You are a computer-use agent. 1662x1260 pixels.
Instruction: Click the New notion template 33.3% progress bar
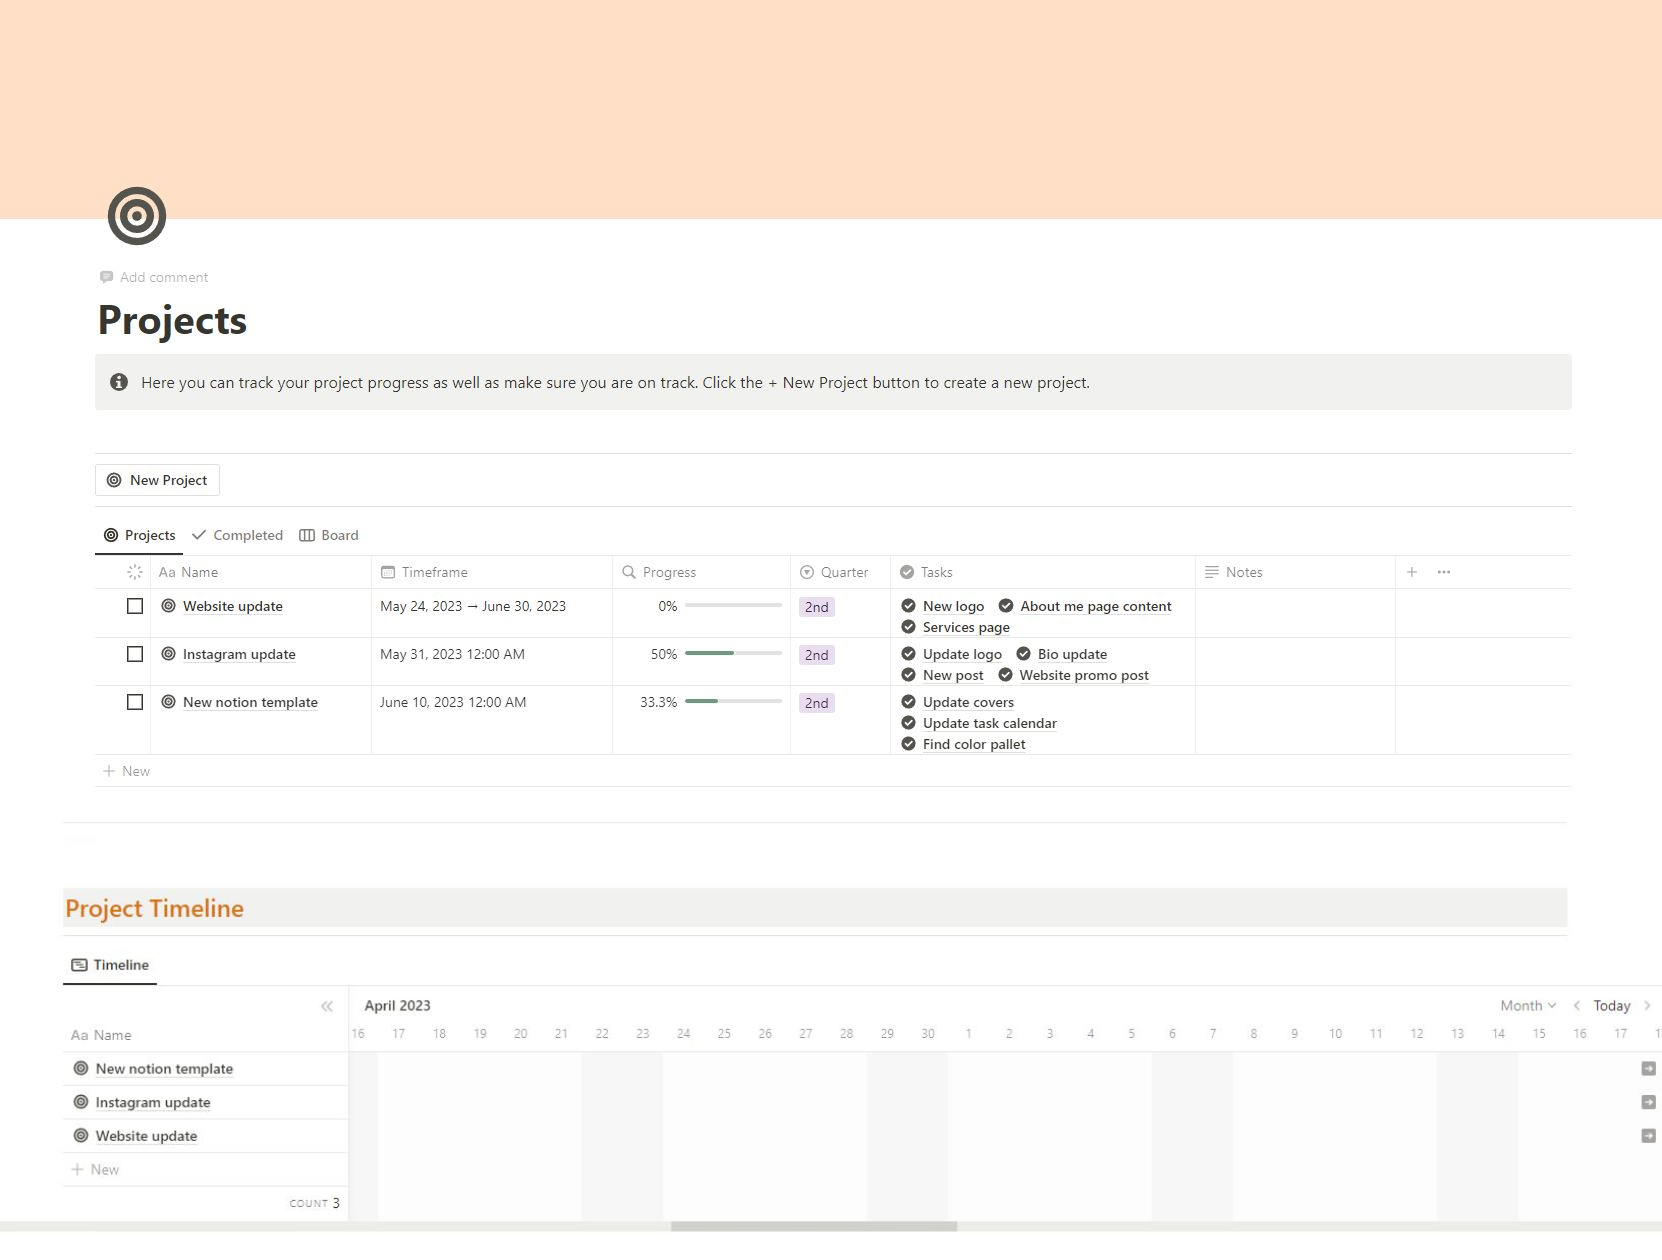tap(733, 701)
